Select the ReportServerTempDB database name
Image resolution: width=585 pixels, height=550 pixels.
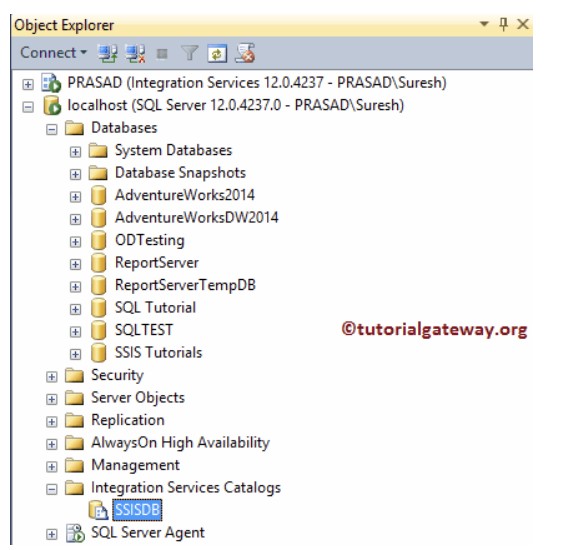[x=185, y=285]
